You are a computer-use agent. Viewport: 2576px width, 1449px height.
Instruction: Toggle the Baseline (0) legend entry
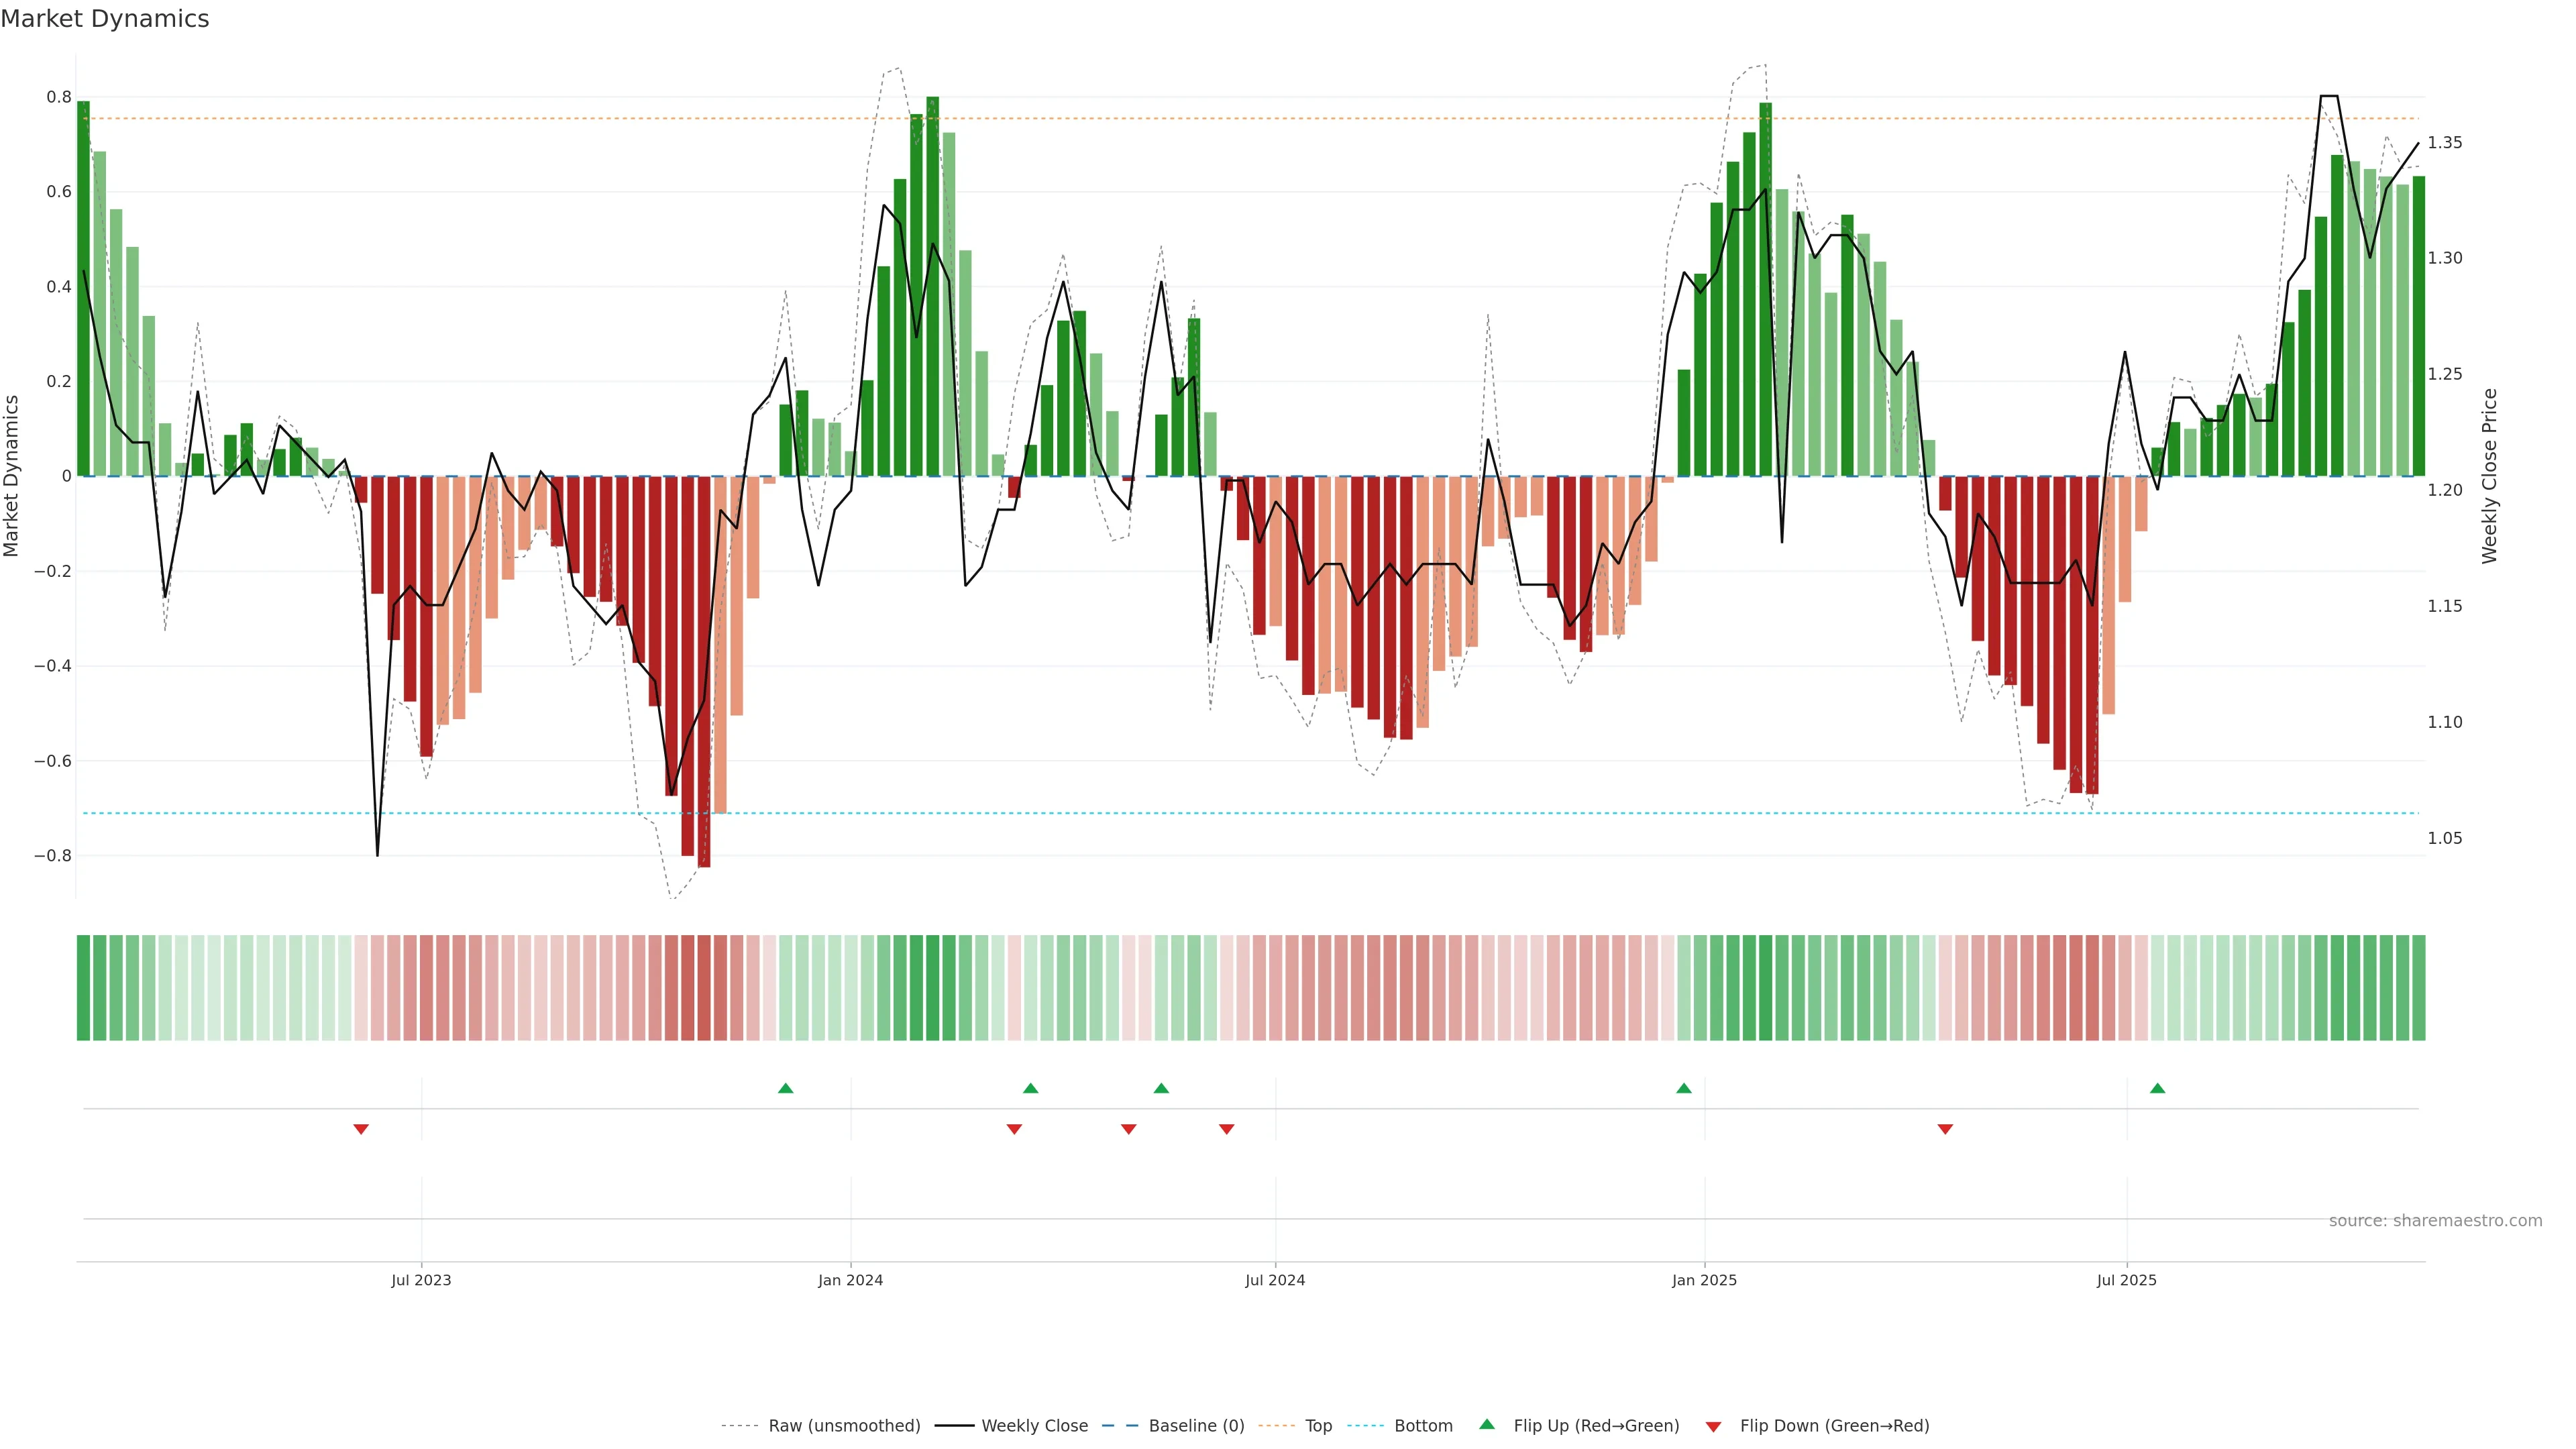(x=1196, y=1426)
